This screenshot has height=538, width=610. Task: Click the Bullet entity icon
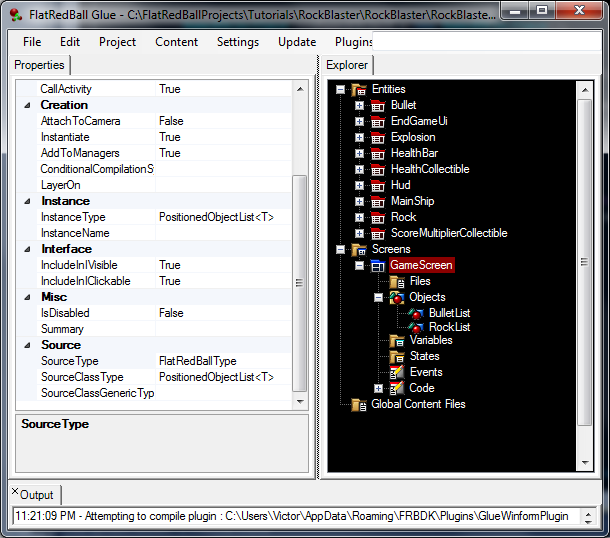pyautogui.click(x=378, y=105)
